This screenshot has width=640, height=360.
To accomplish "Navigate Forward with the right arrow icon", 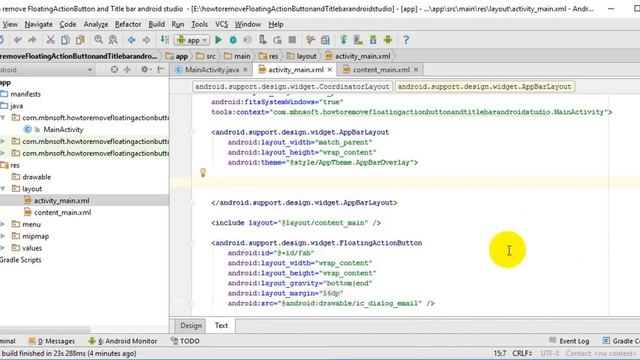I will (x=146, y=40).
